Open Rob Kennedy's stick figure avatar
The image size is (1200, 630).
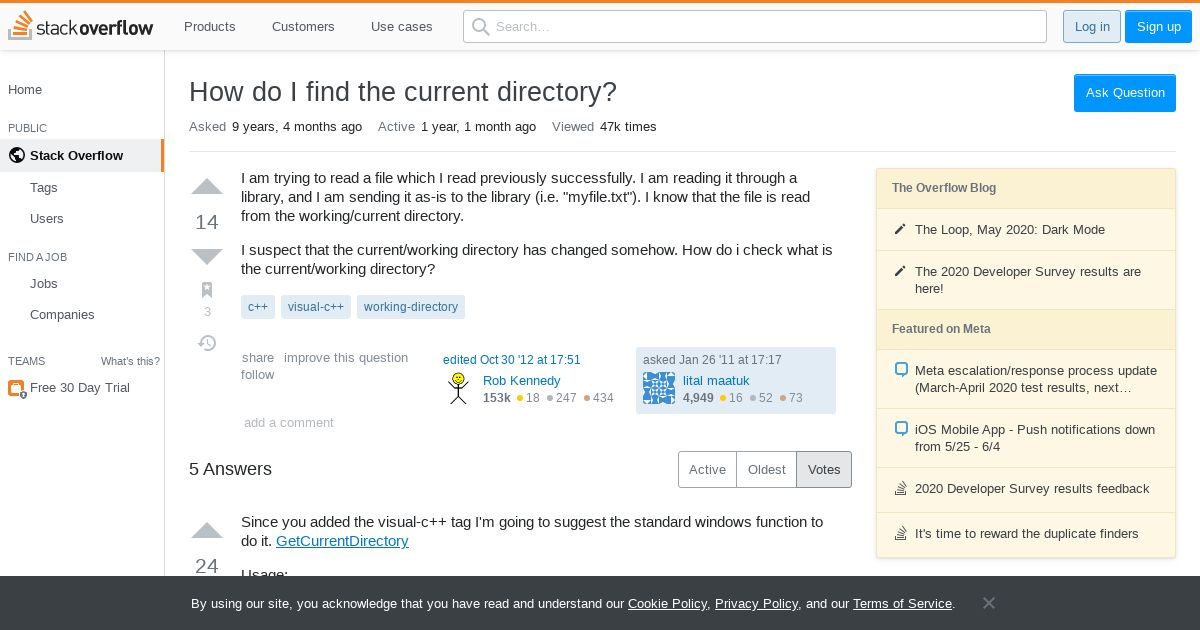click(x=459, y=388)
